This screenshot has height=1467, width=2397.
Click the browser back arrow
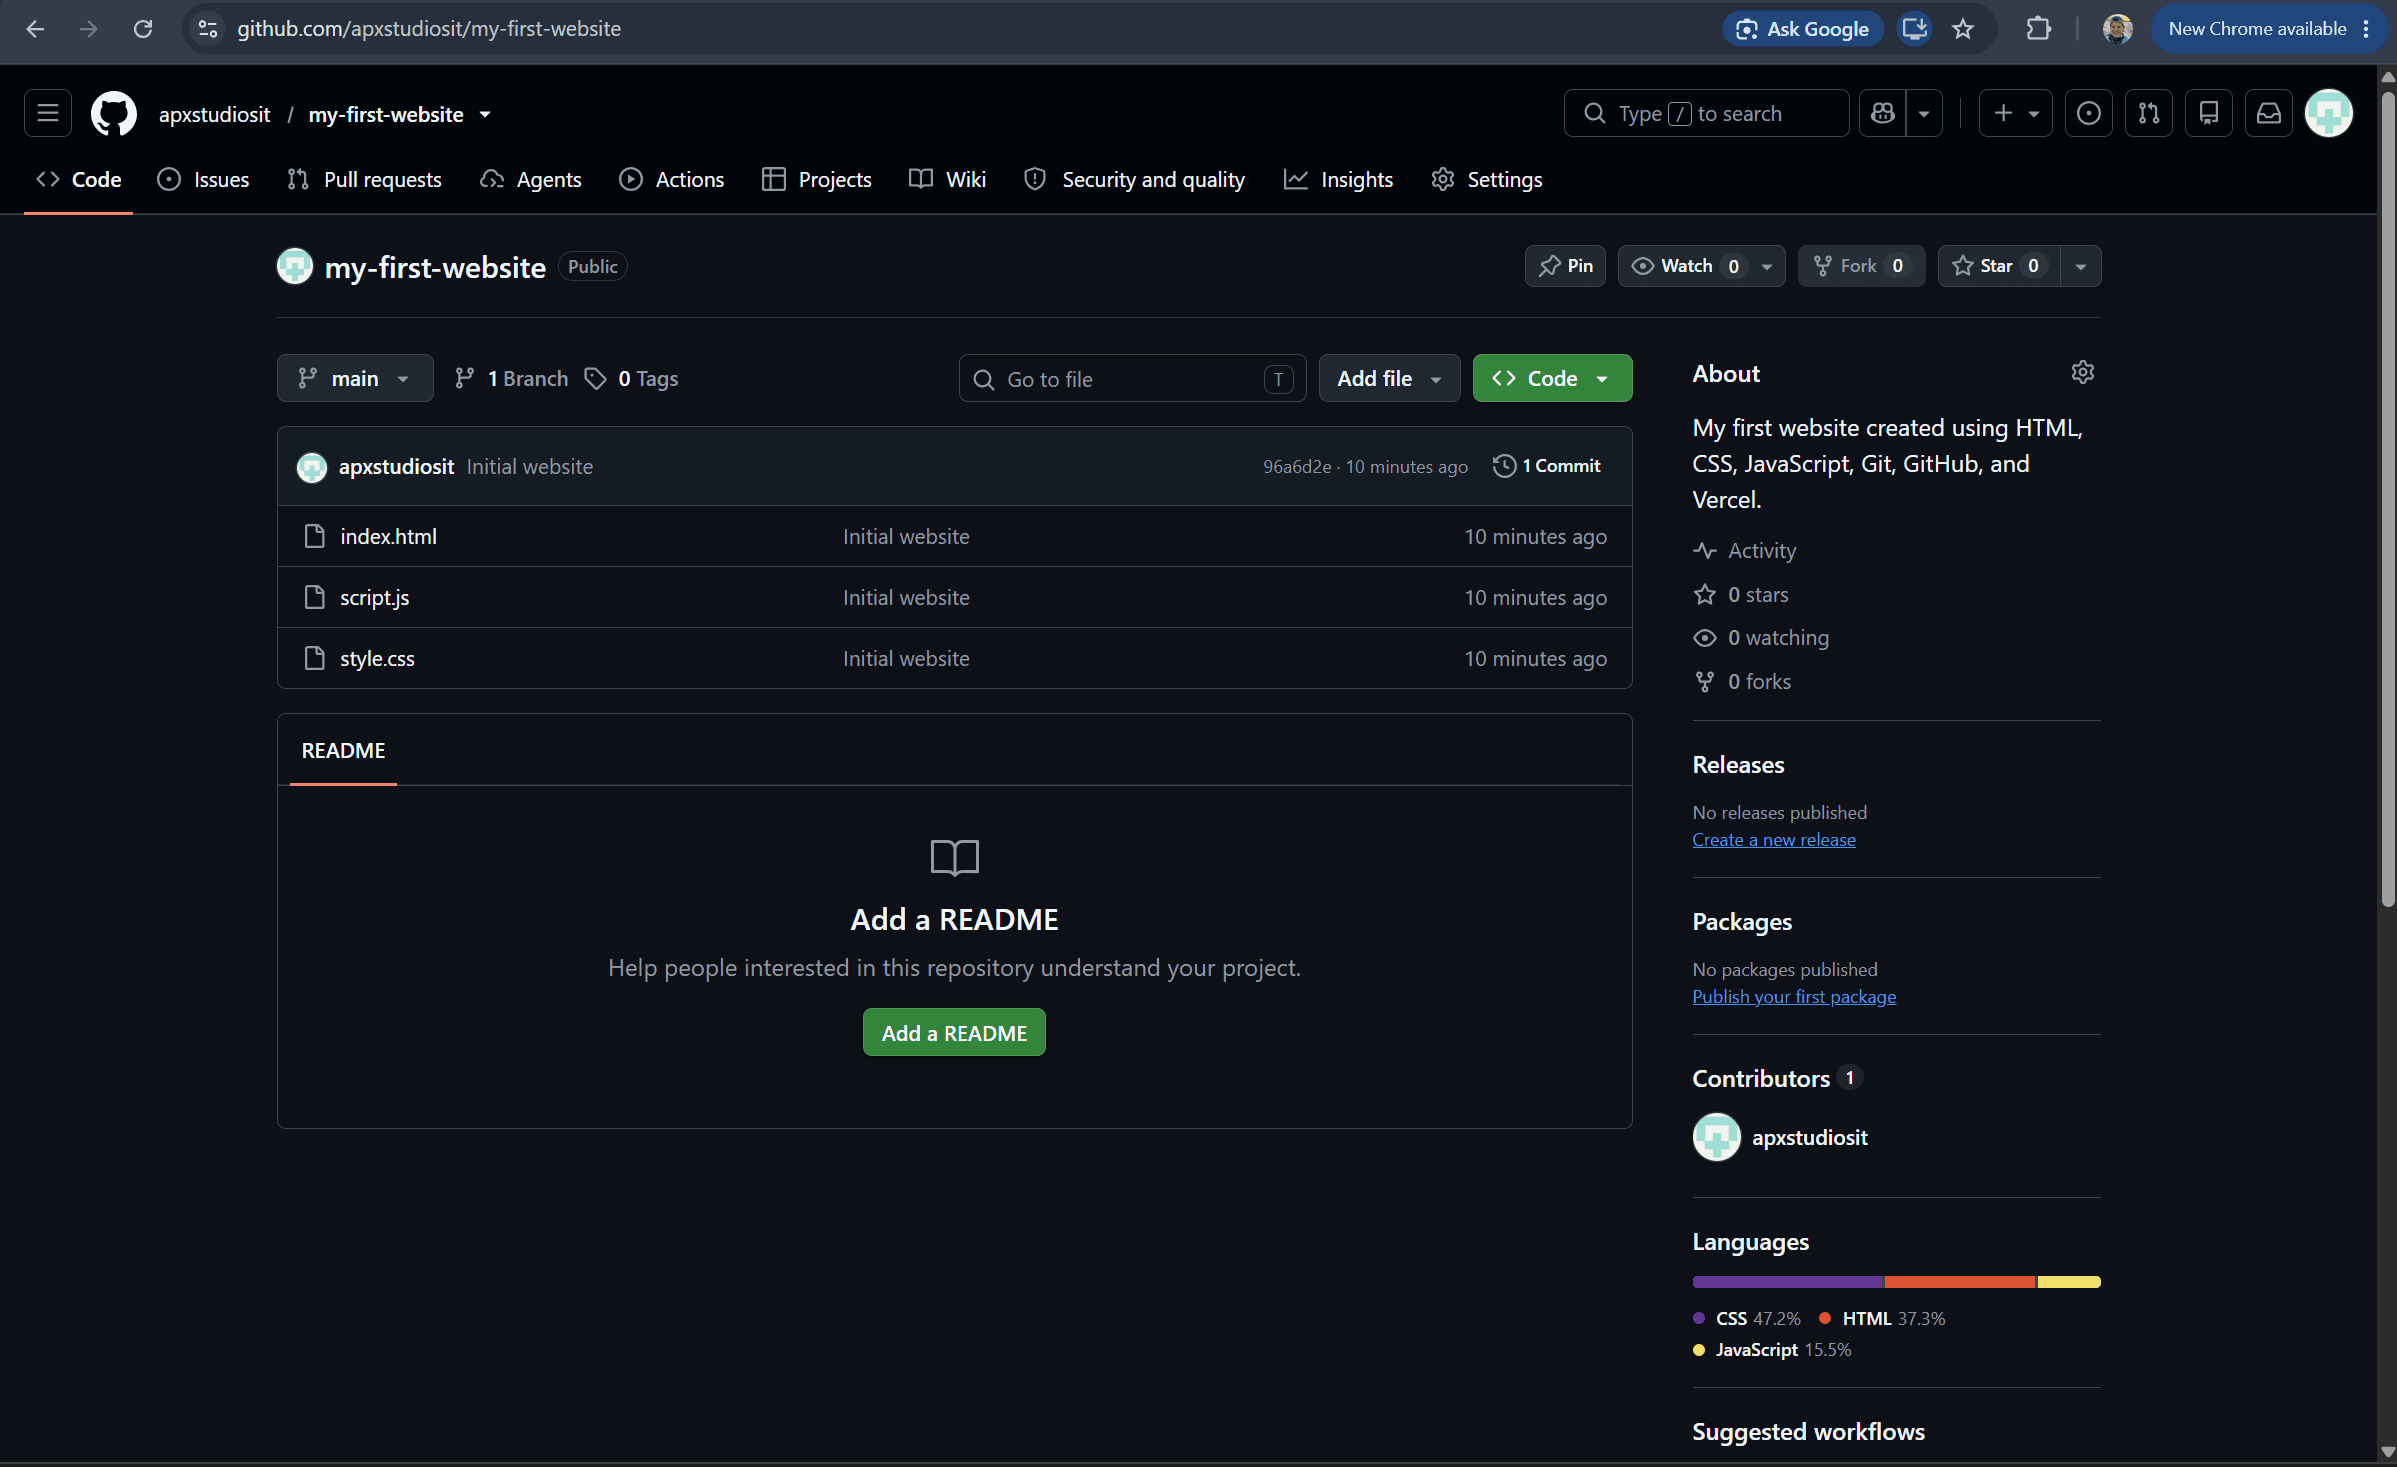(x=35, y=29)
